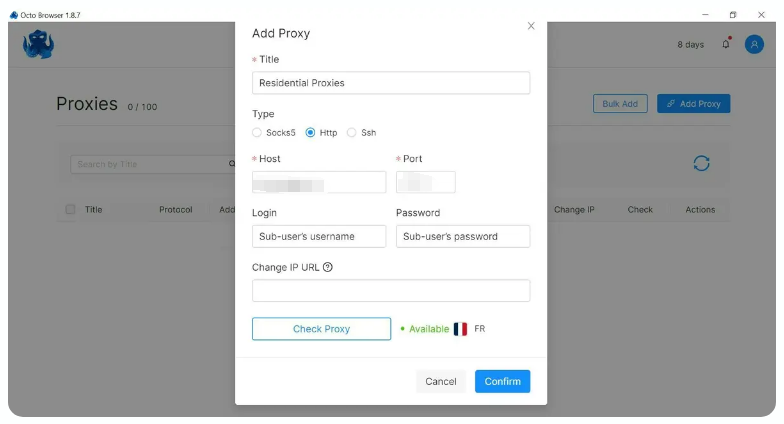Viewport: 784px width, 424px height.
Task: Click the refresh proxies icon
Action: point(701,164)
